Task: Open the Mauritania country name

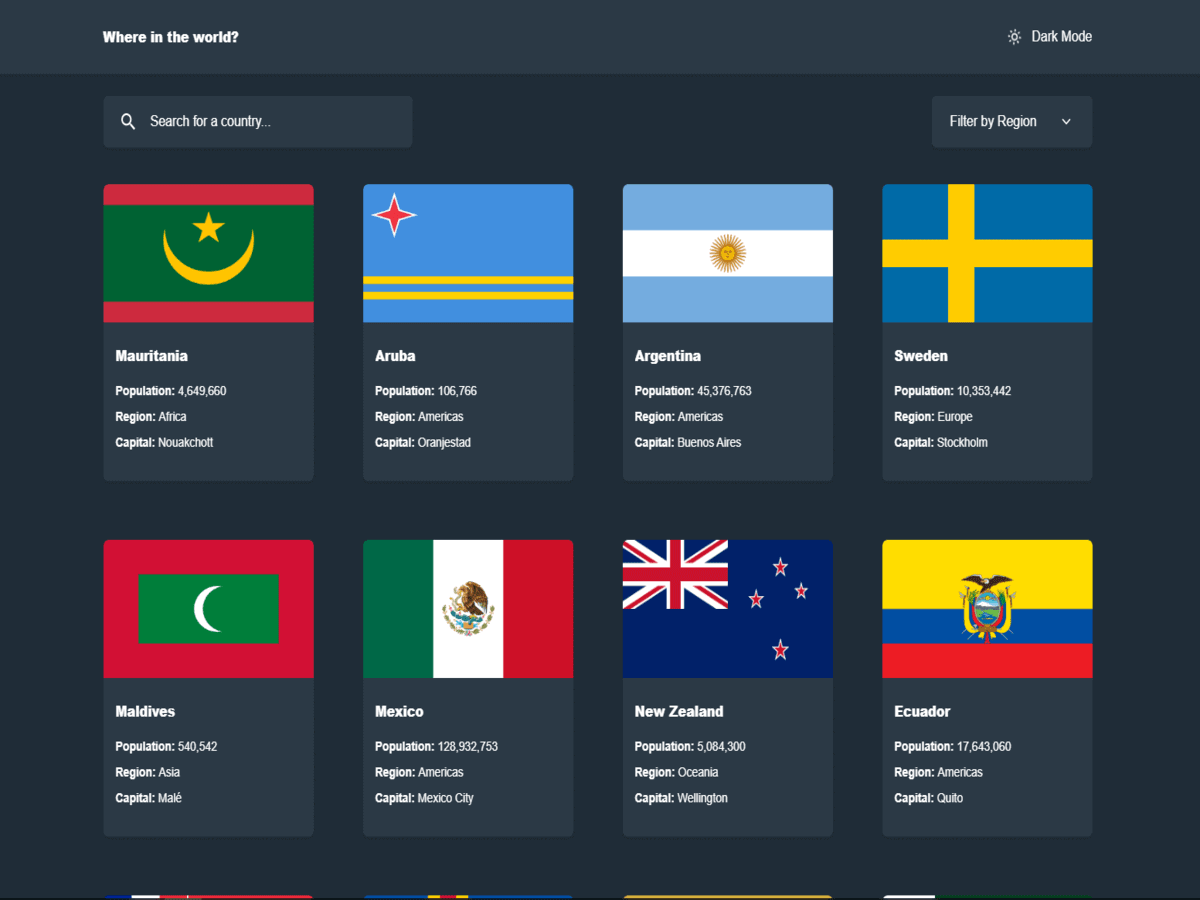Action: pyautogui.click(x=151, y=356)
